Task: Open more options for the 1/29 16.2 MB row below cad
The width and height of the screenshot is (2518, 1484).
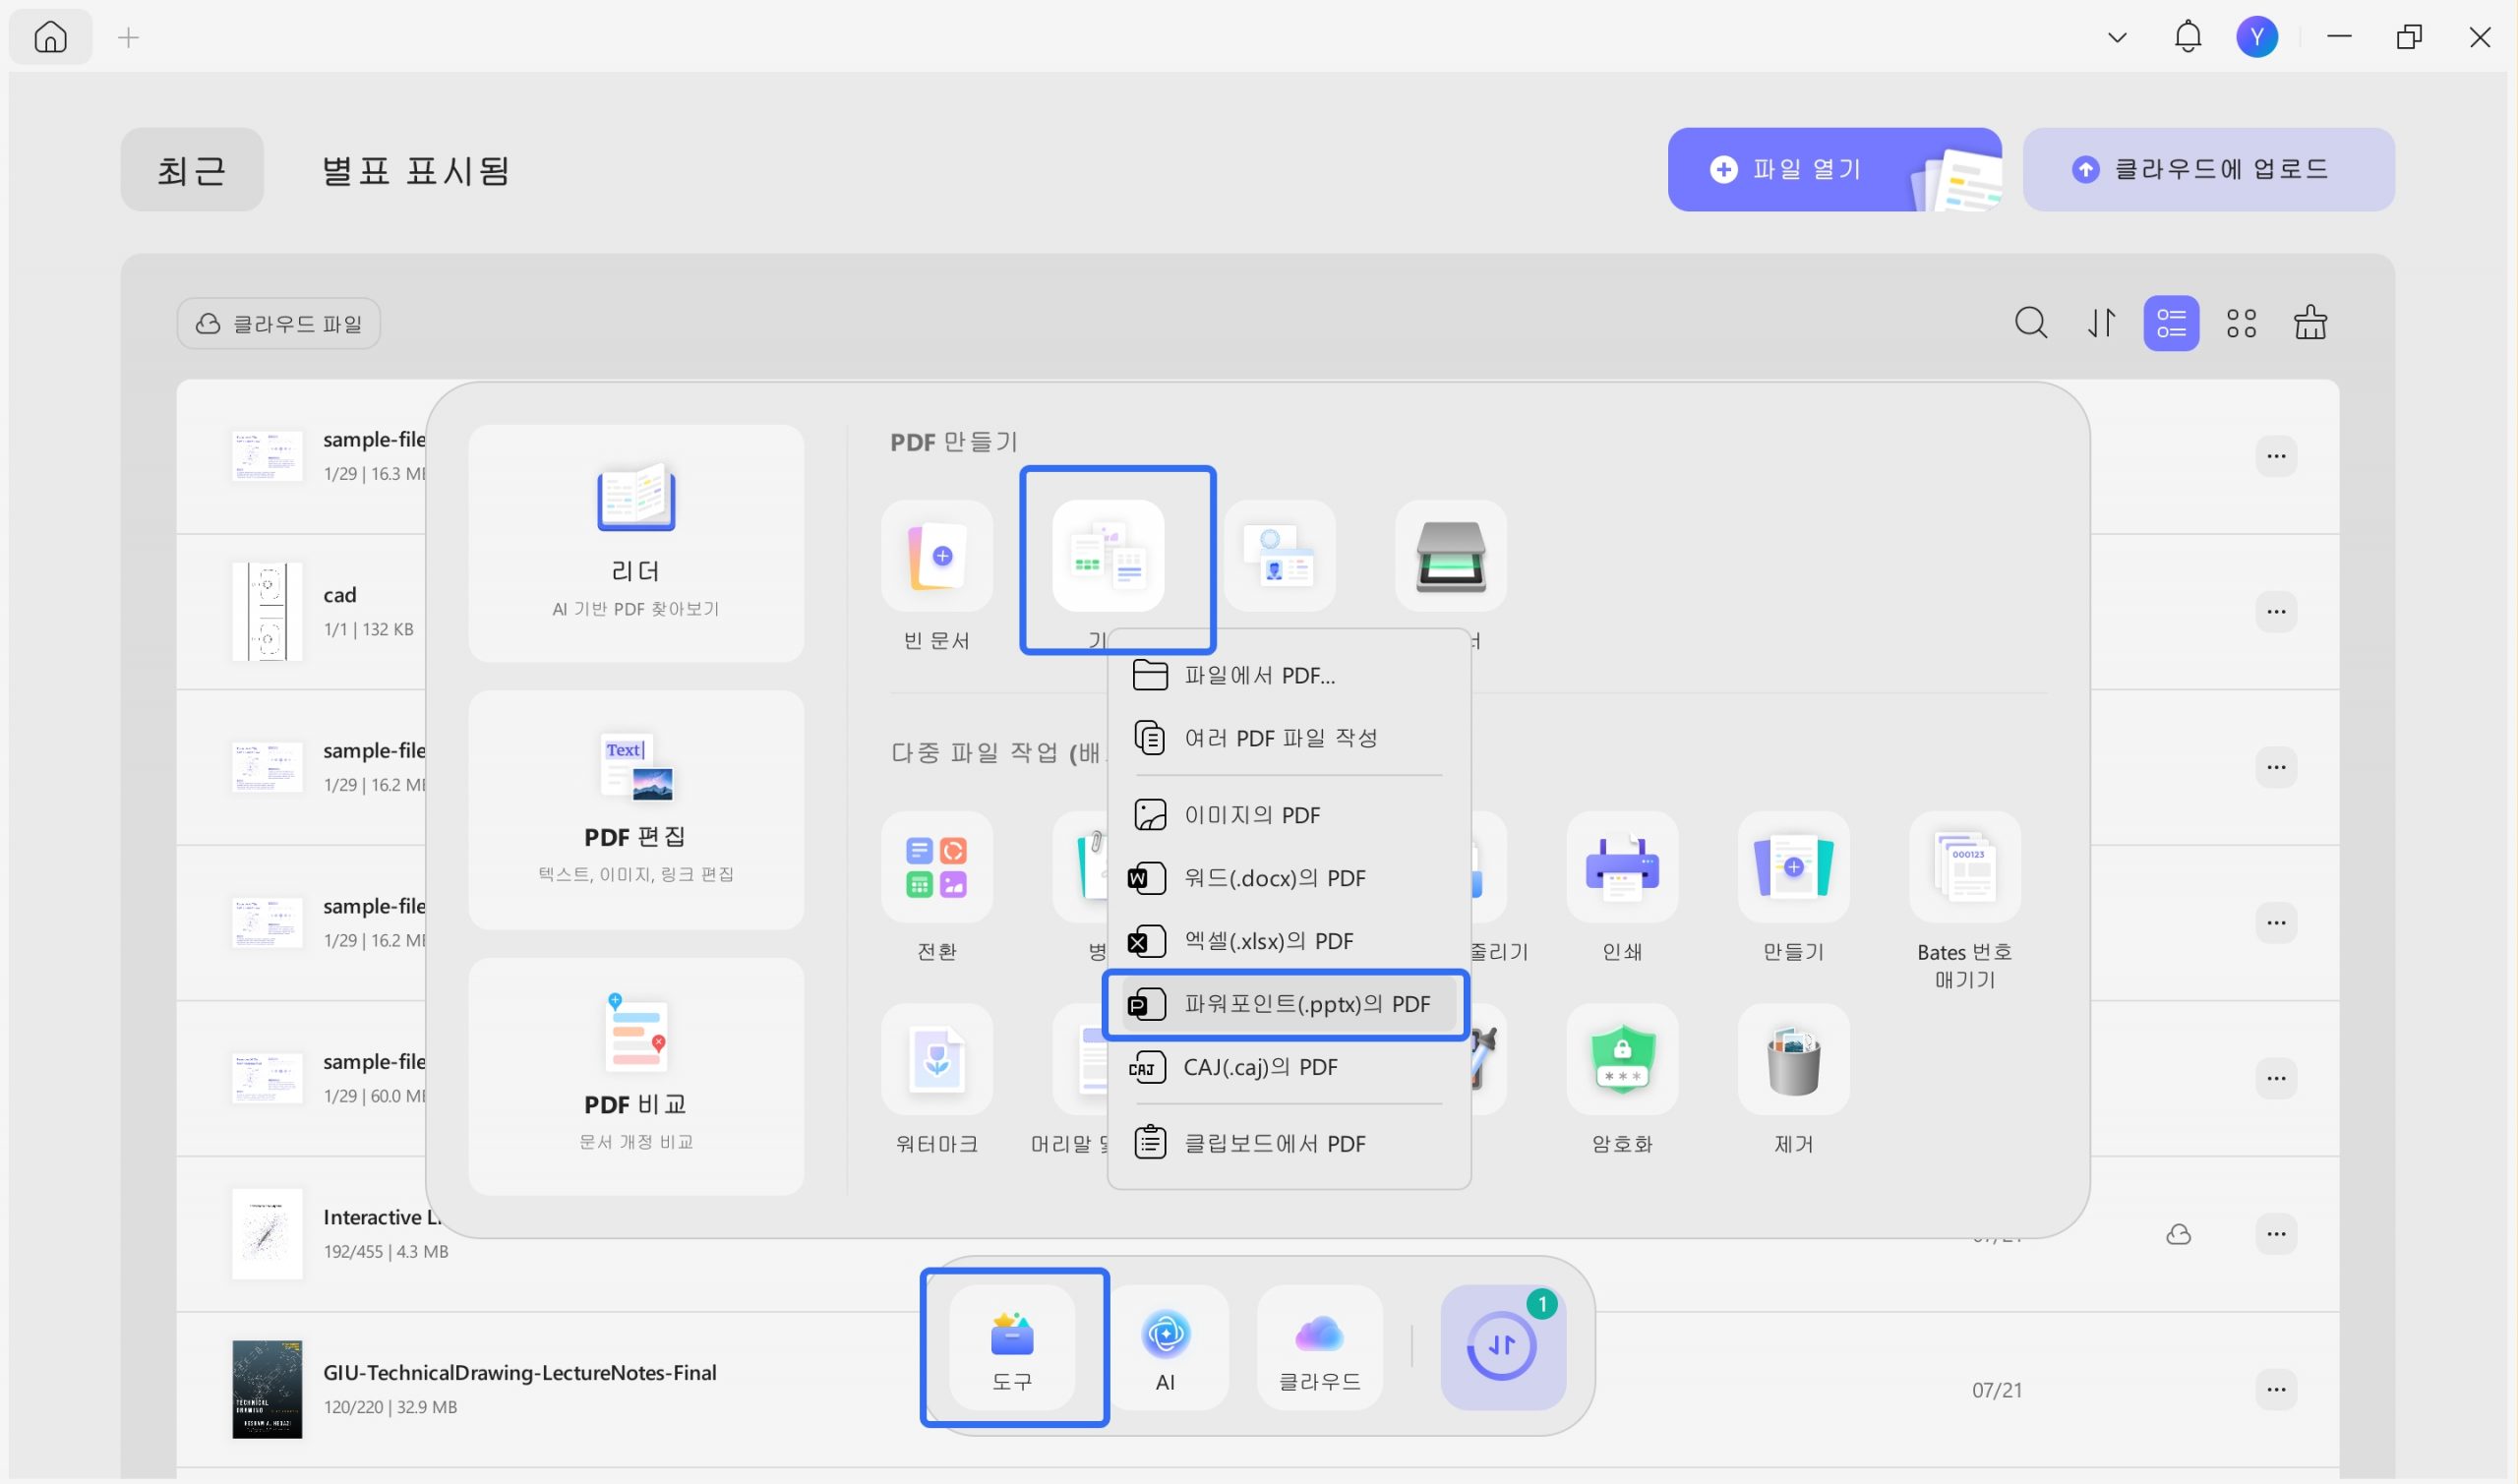Action: click(x=2276, y=767)
